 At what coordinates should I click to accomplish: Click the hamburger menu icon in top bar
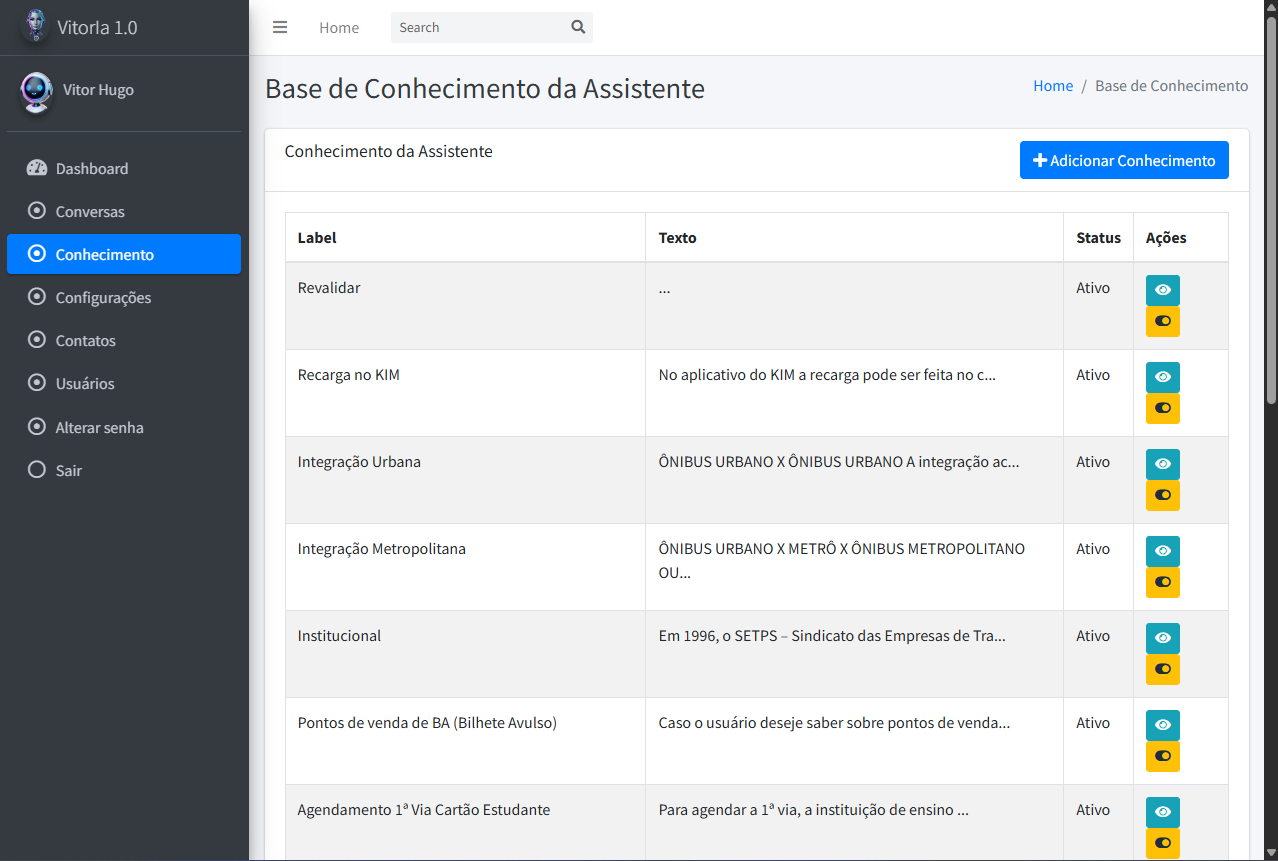[x=280, y=28]
